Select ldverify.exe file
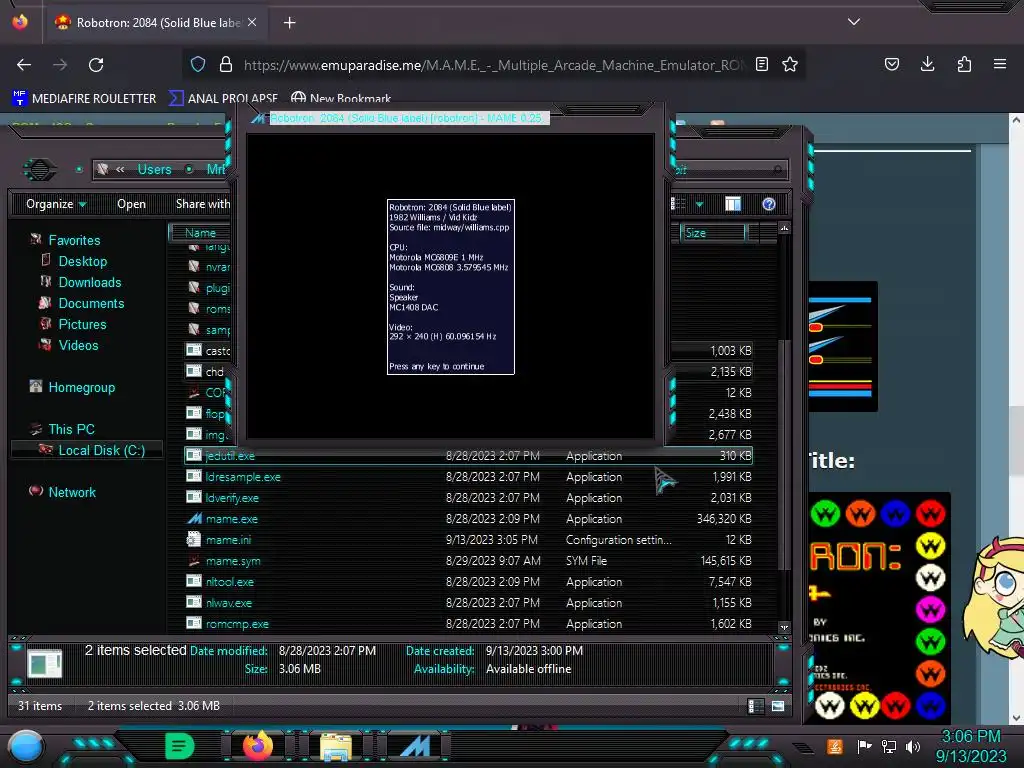 point(232,498)
